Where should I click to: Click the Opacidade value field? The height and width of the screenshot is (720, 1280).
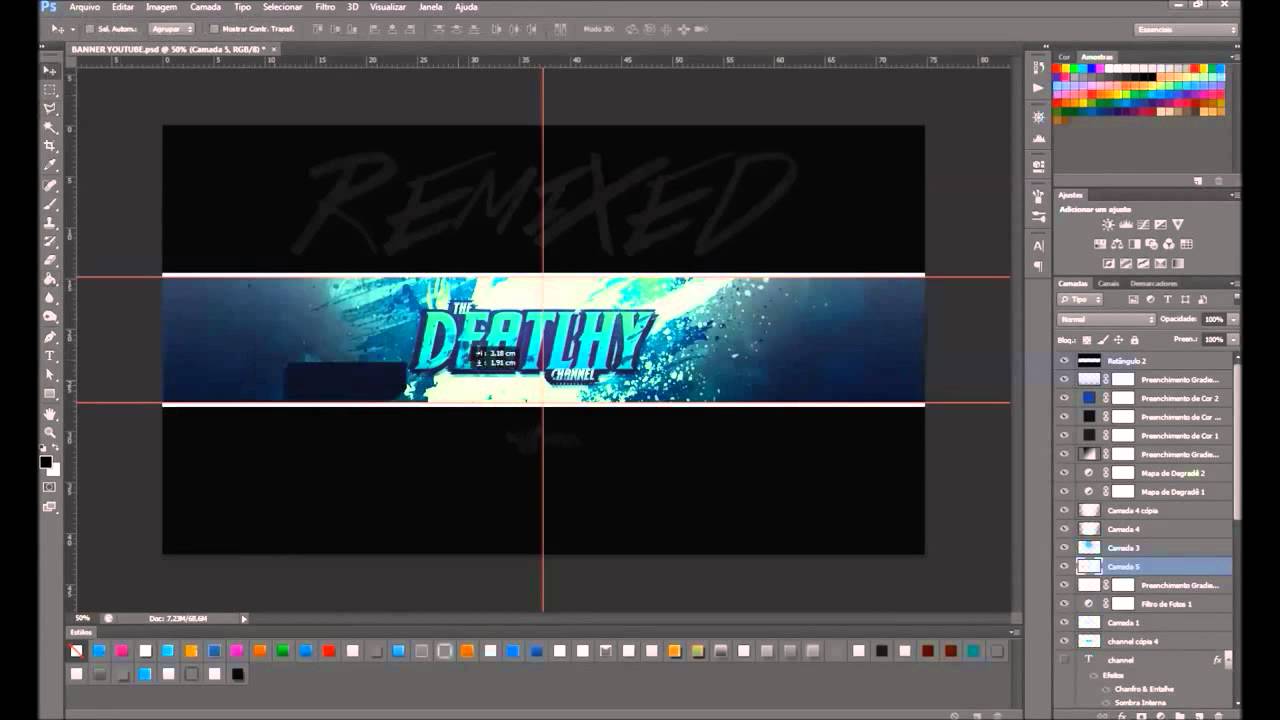(x=1213, y=319)
